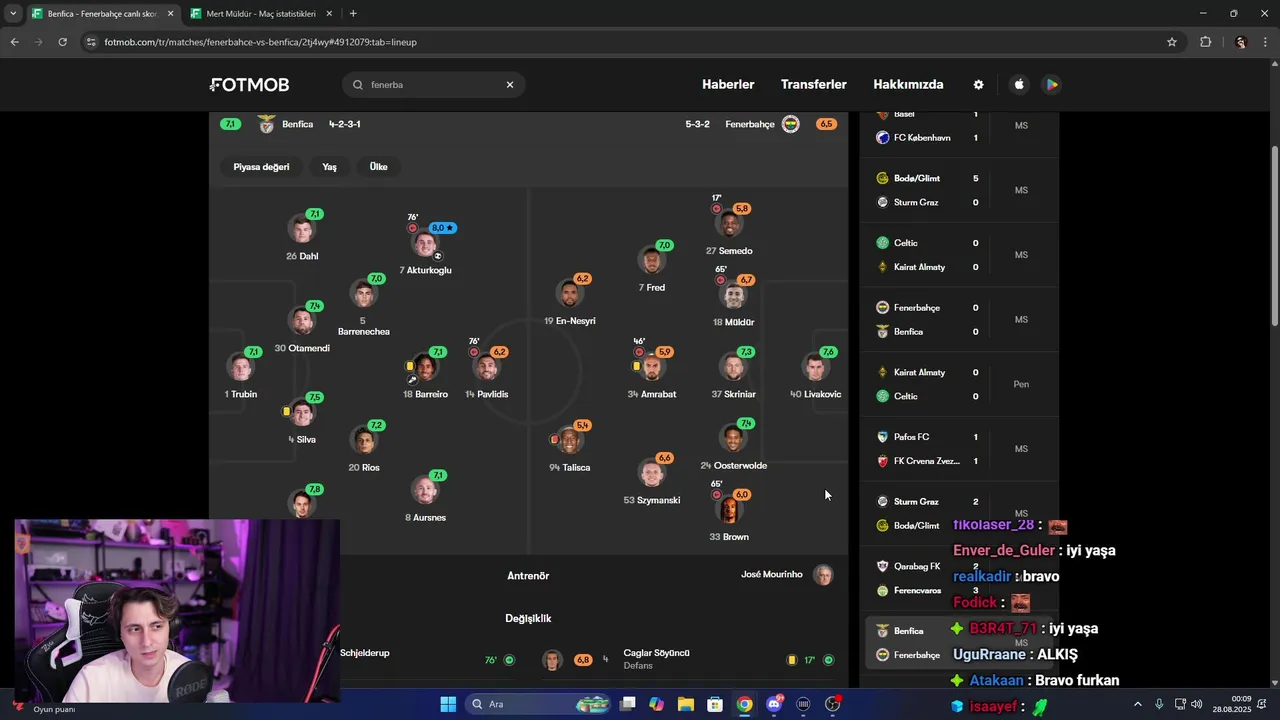Open a new browser tab
Screen dimensions: 1280x720
pos(353,14)
